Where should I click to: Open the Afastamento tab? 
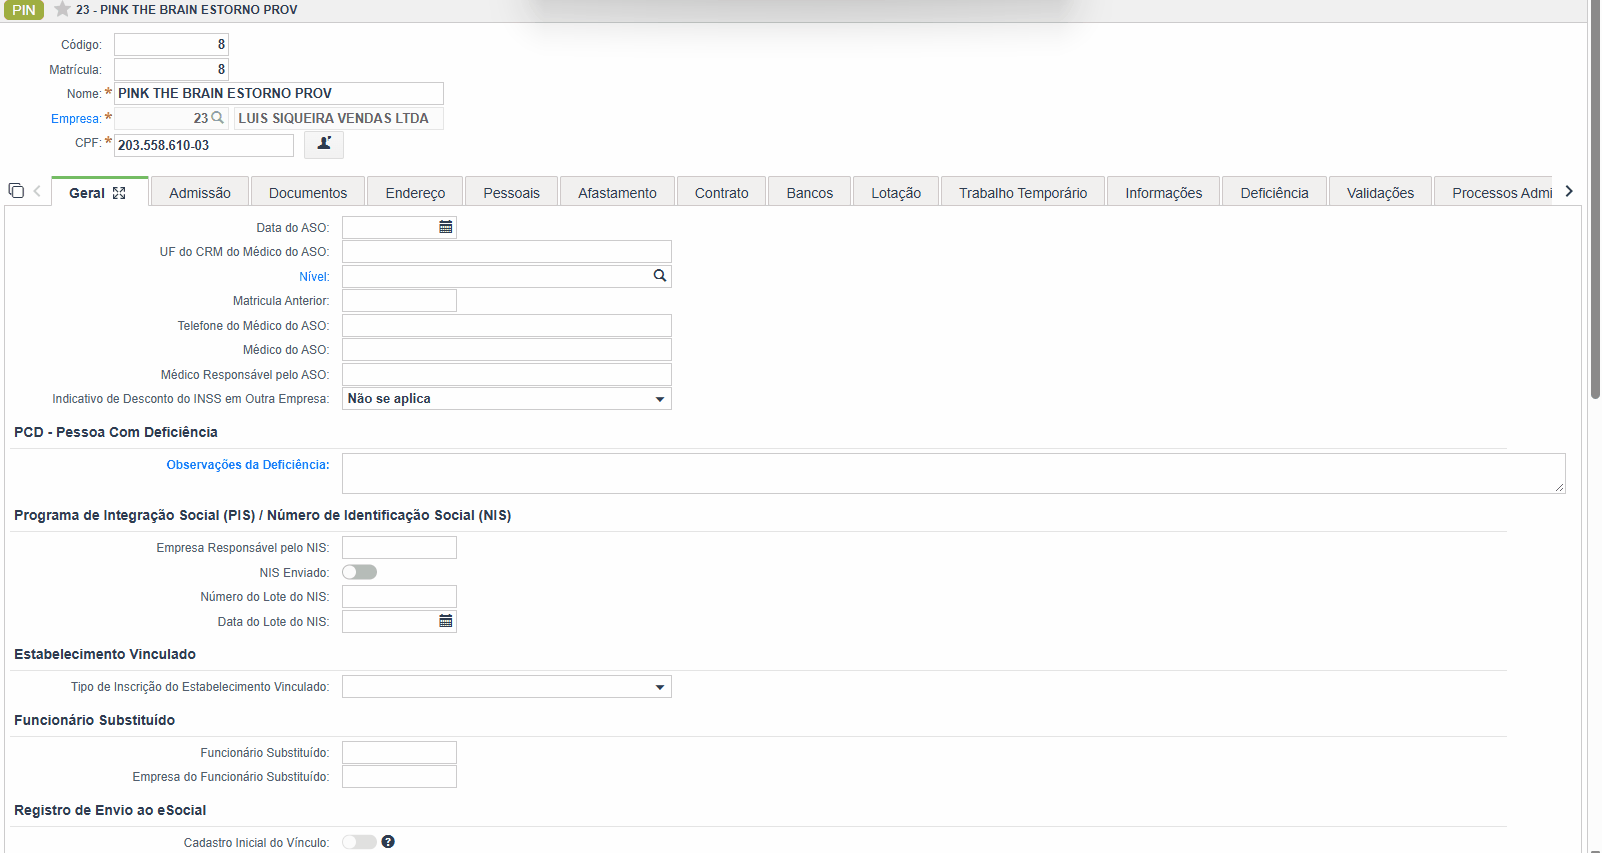coord(617,193)
